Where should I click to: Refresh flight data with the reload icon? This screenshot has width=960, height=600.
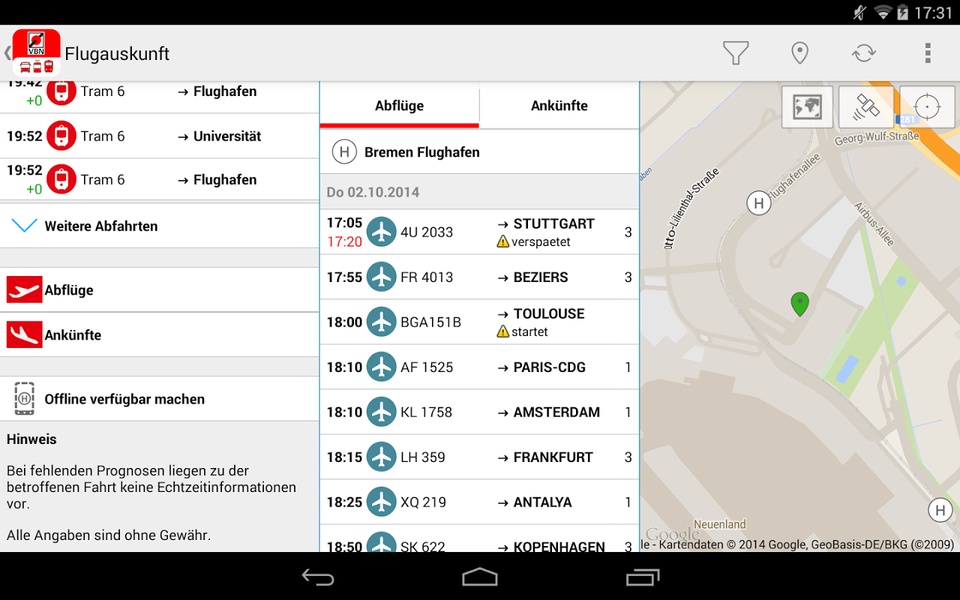click(x=863, y=53)
